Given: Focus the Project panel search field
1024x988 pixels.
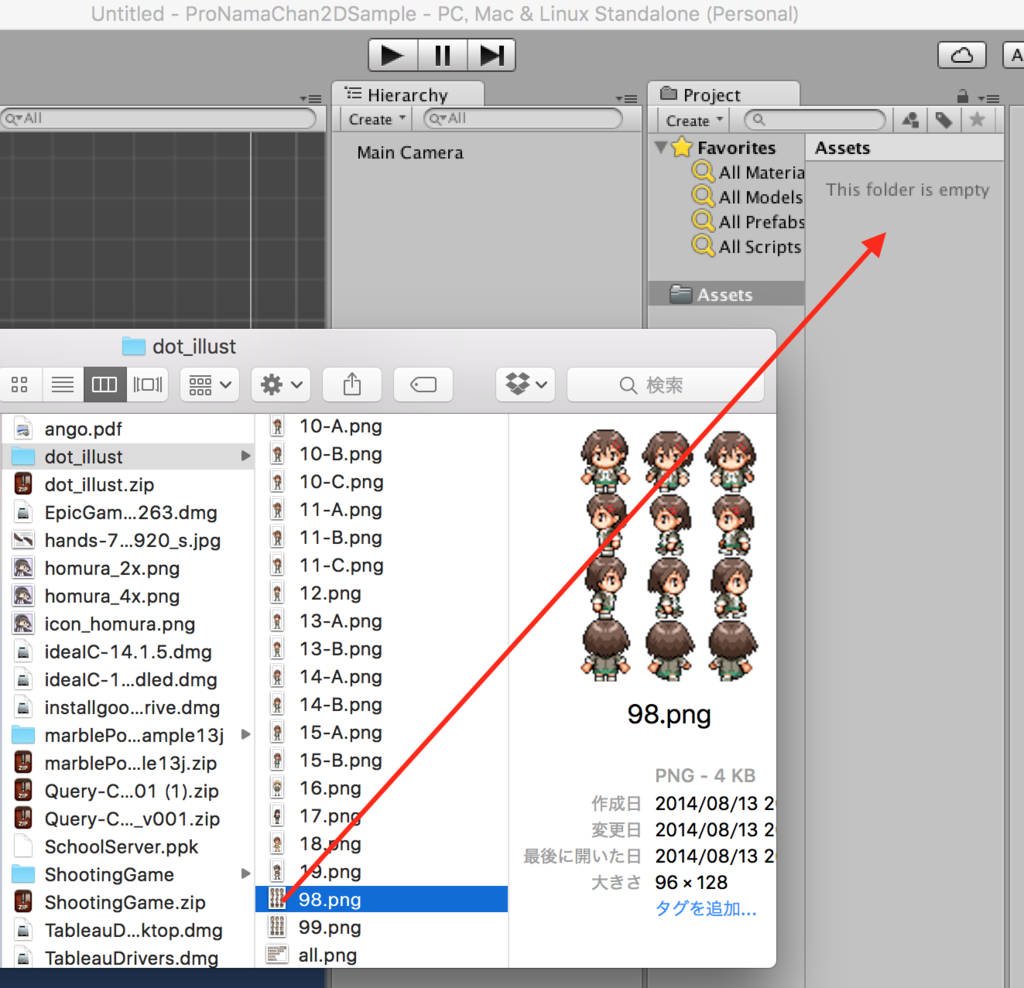Looking at the screenshot, I should (815, 120).
